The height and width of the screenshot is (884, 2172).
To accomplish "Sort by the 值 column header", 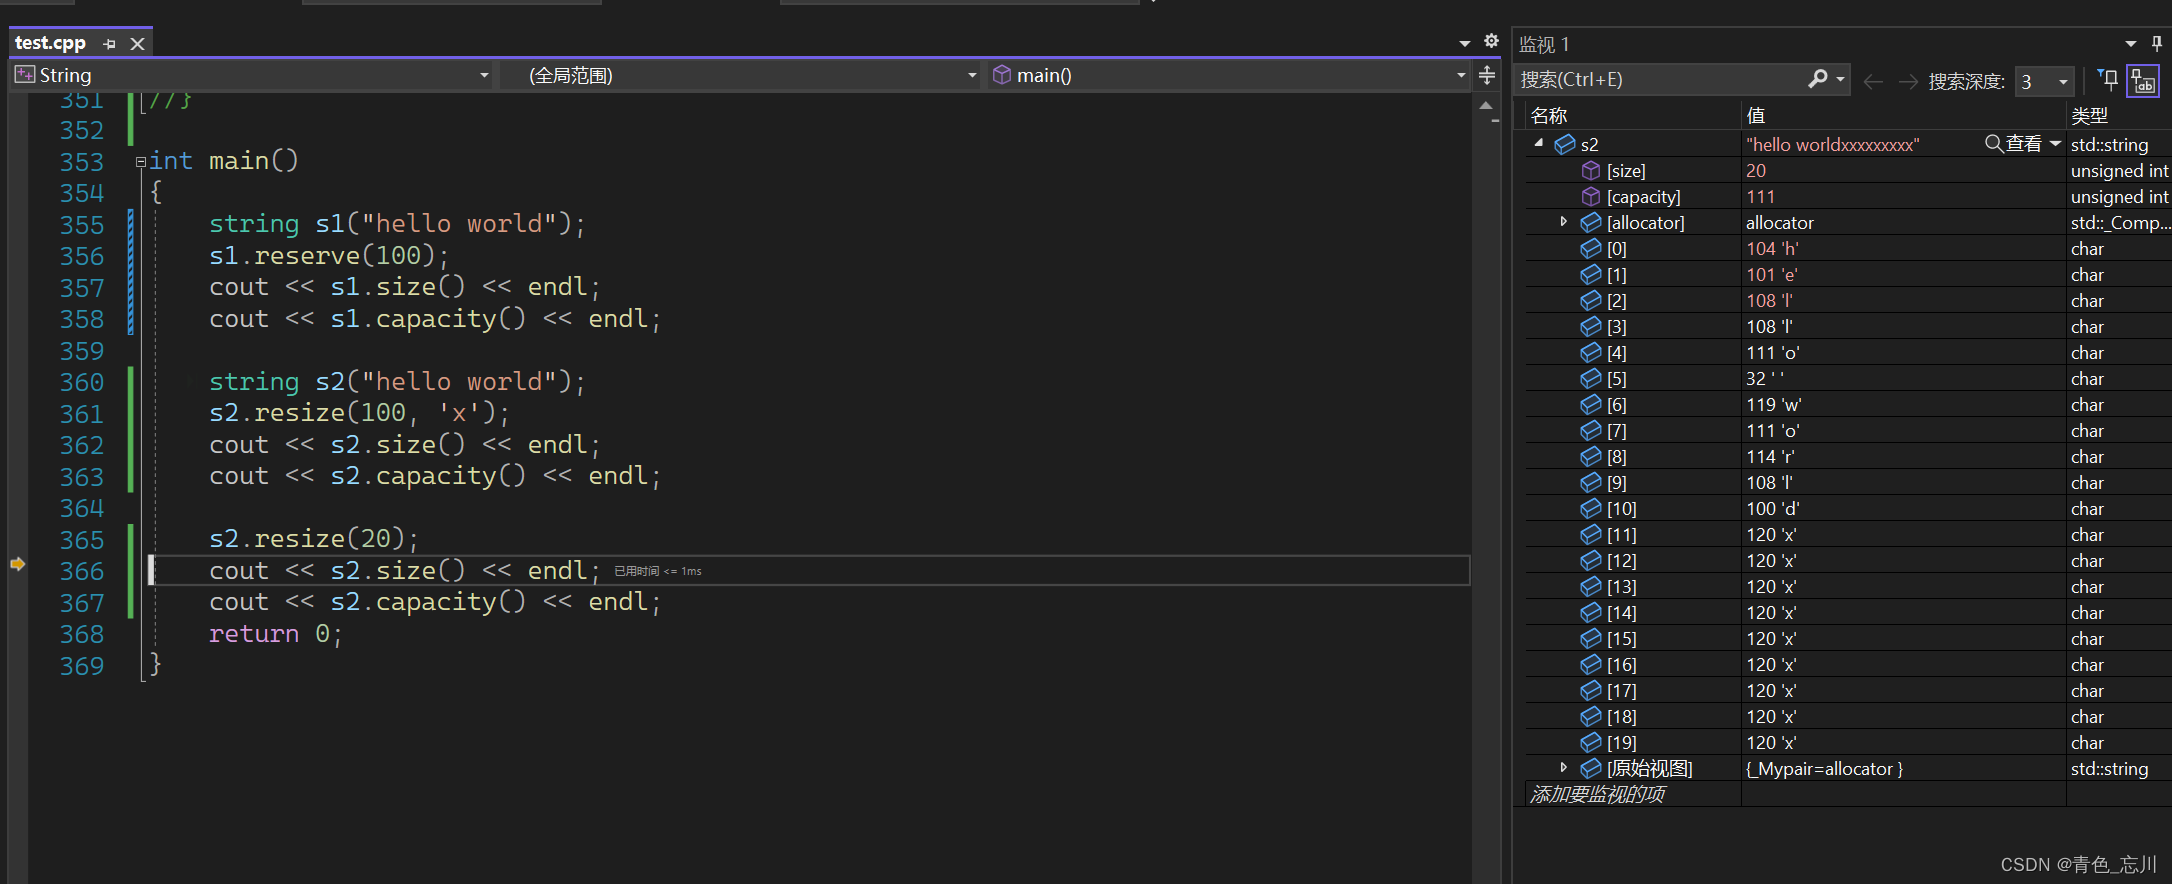I will click(x=1756, y=116).
